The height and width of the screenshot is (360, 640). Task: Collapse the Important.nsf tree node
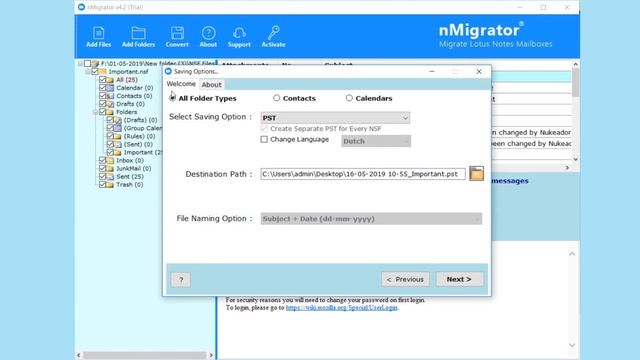[88, 71]
